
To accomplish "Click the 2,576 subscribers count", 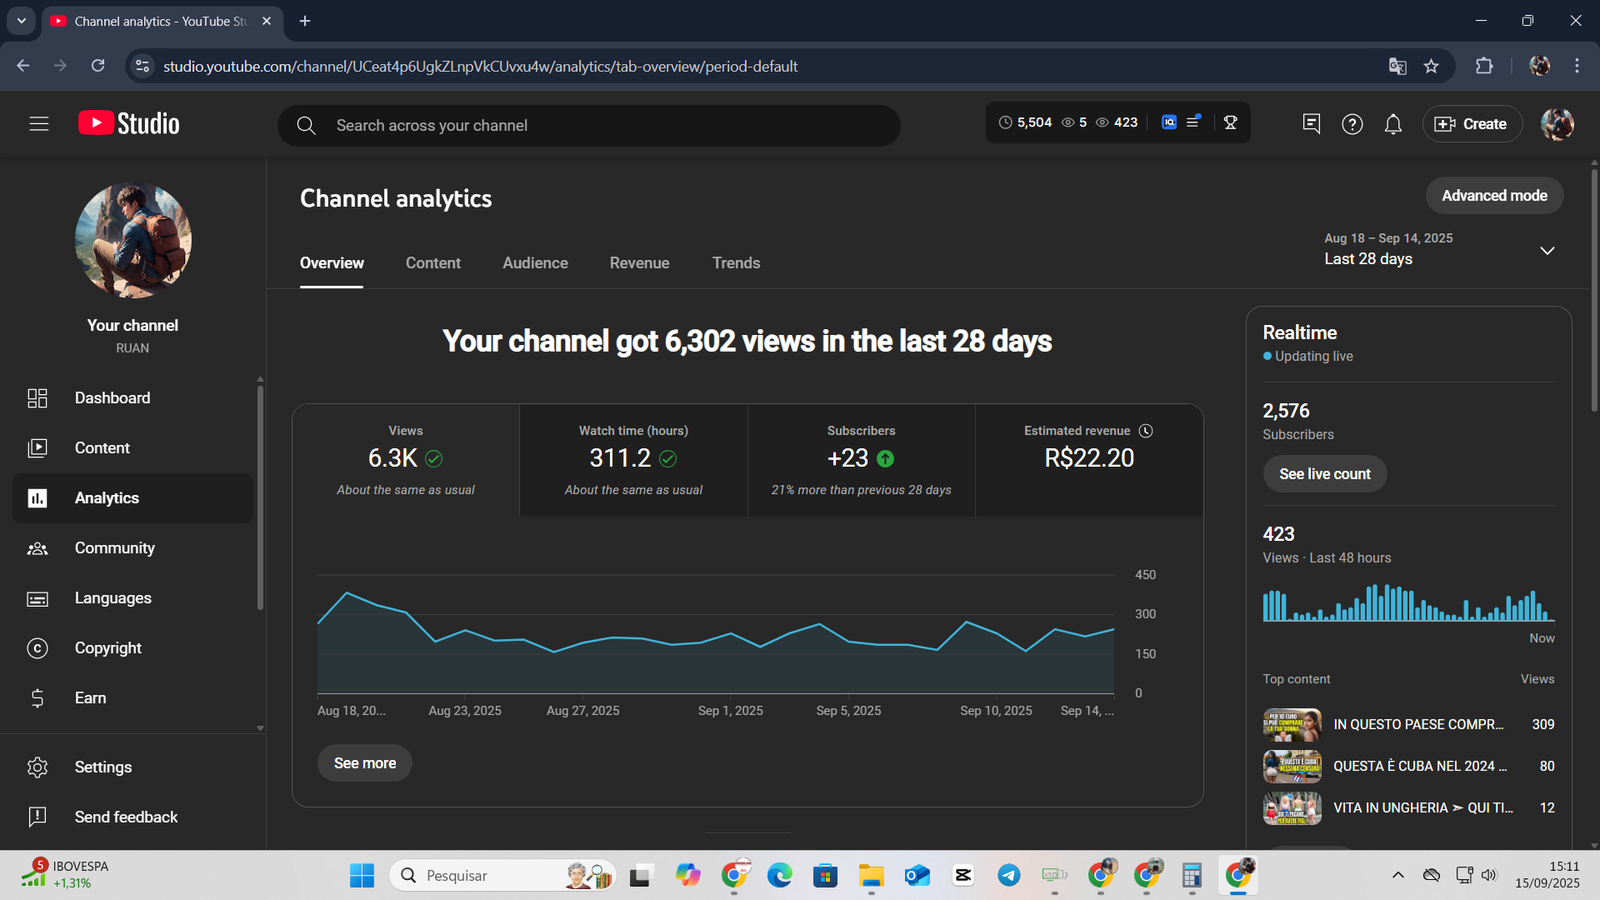I will click(1286, 411).
